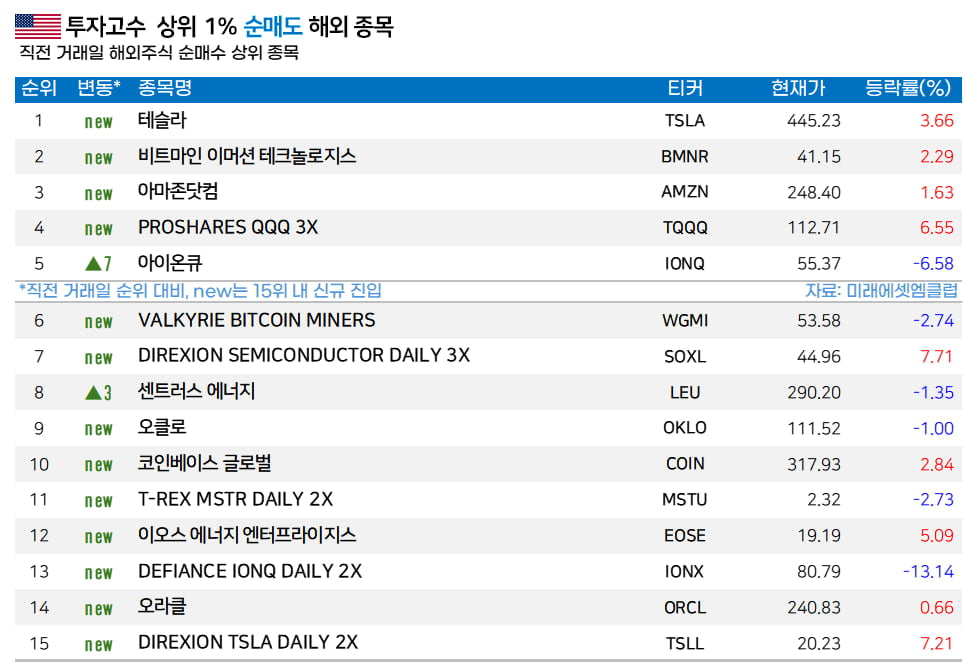Viewport: 964px width, 663px height.
Task: Click the new badge in the 테슬라 row
Action: (x=98, y=122)
